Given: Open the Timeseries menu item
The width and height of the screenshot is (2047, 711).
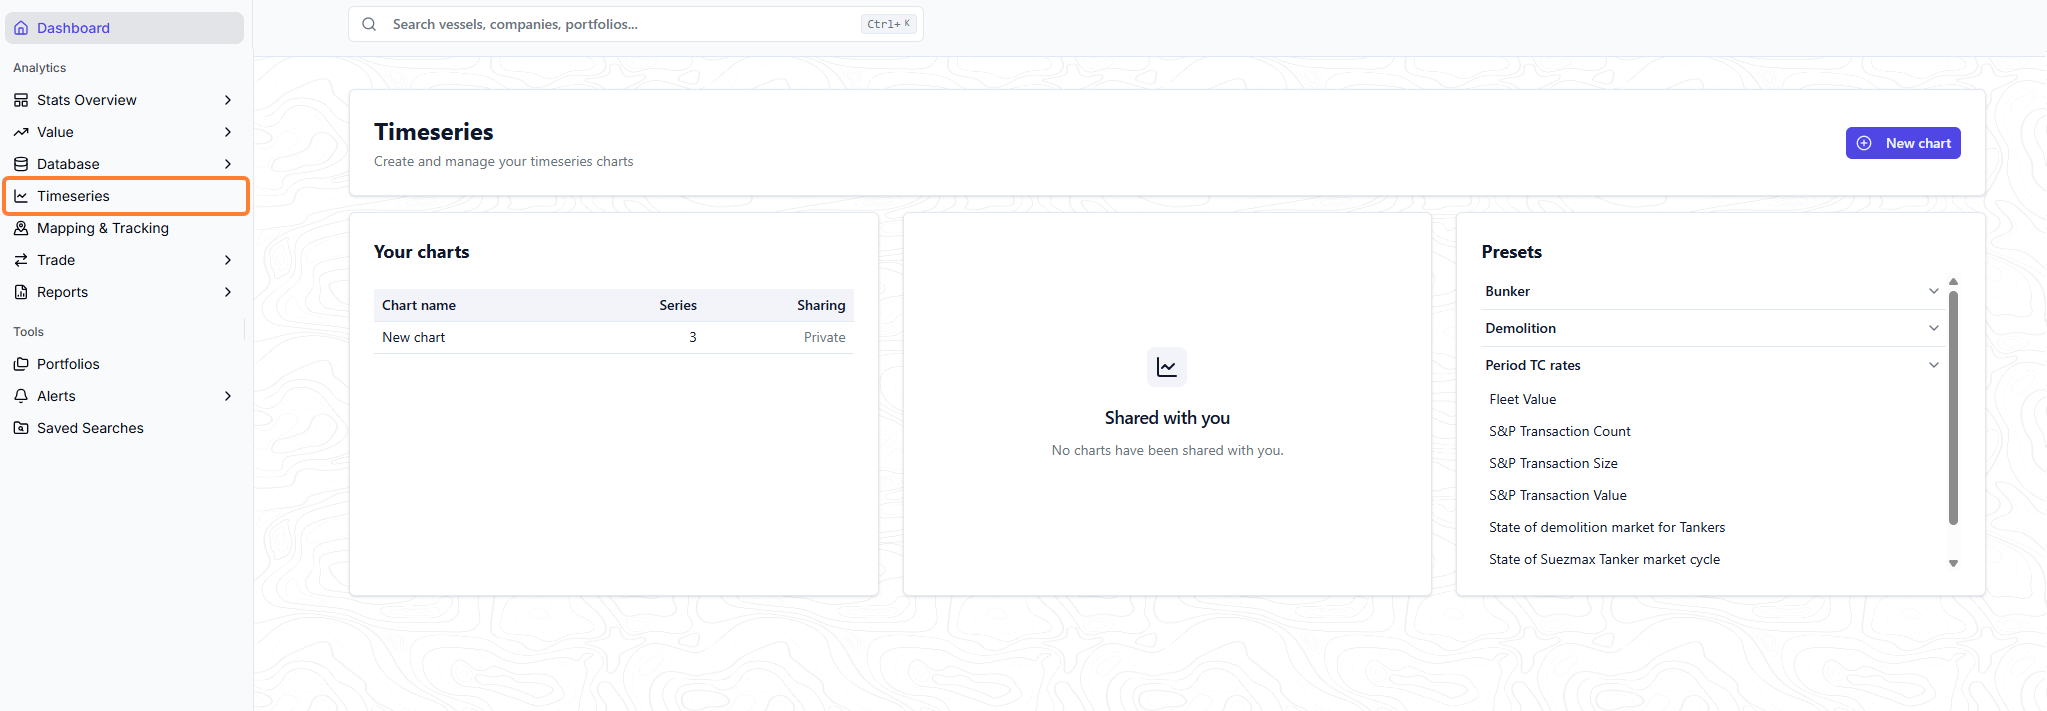Looking at the screenshot, I should click(126, 196).
